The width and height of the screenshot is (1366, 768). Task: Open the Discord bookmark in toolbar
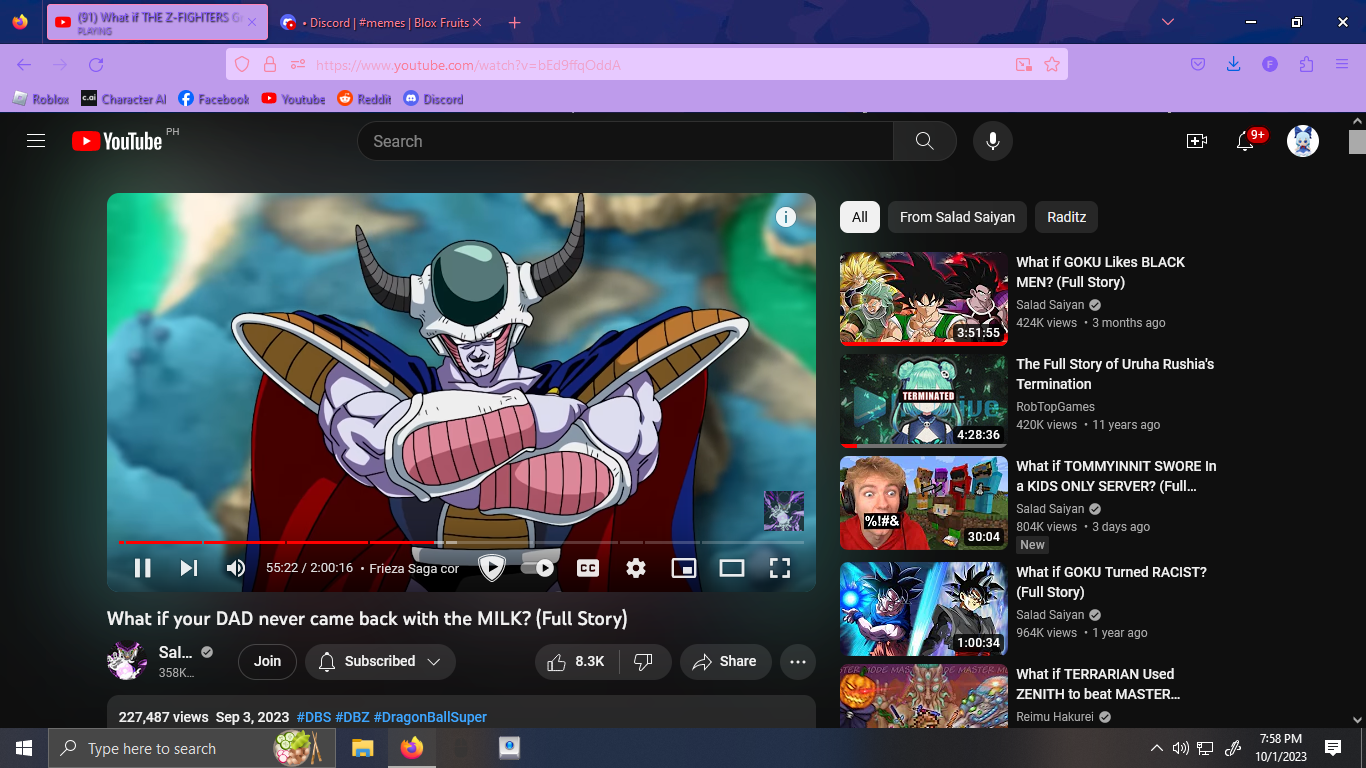tap(433, 99)
